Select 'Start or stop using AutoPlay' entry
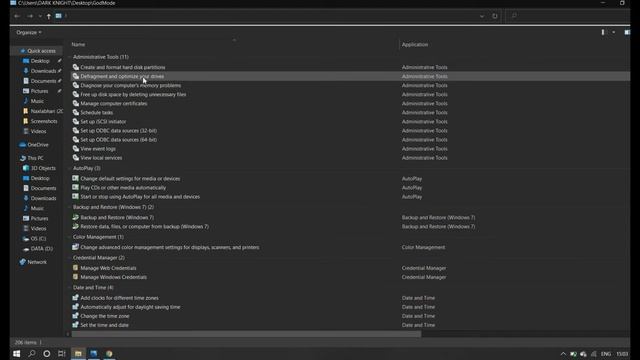The height and width of the screenshot is (360, 640). [140, 197]
